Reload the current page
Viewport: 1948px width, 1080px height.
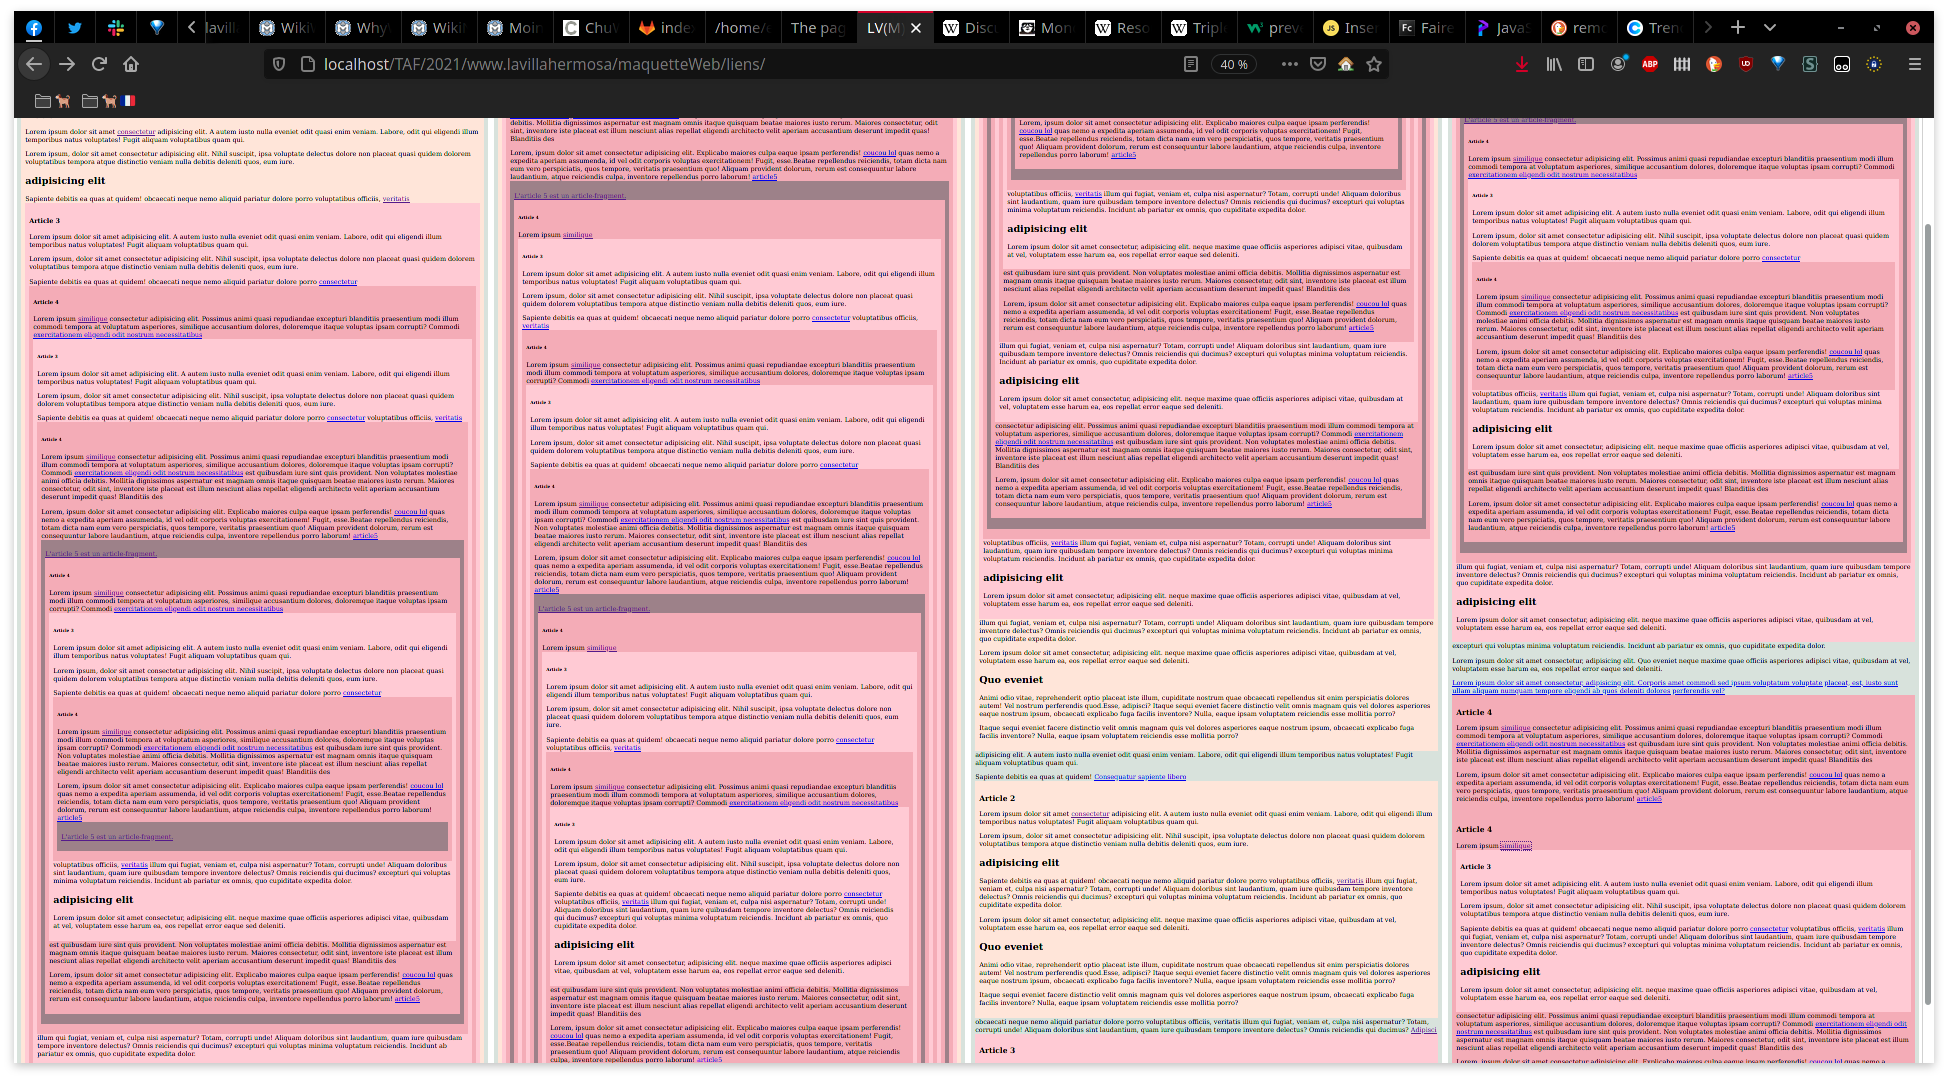click(99, 64)
